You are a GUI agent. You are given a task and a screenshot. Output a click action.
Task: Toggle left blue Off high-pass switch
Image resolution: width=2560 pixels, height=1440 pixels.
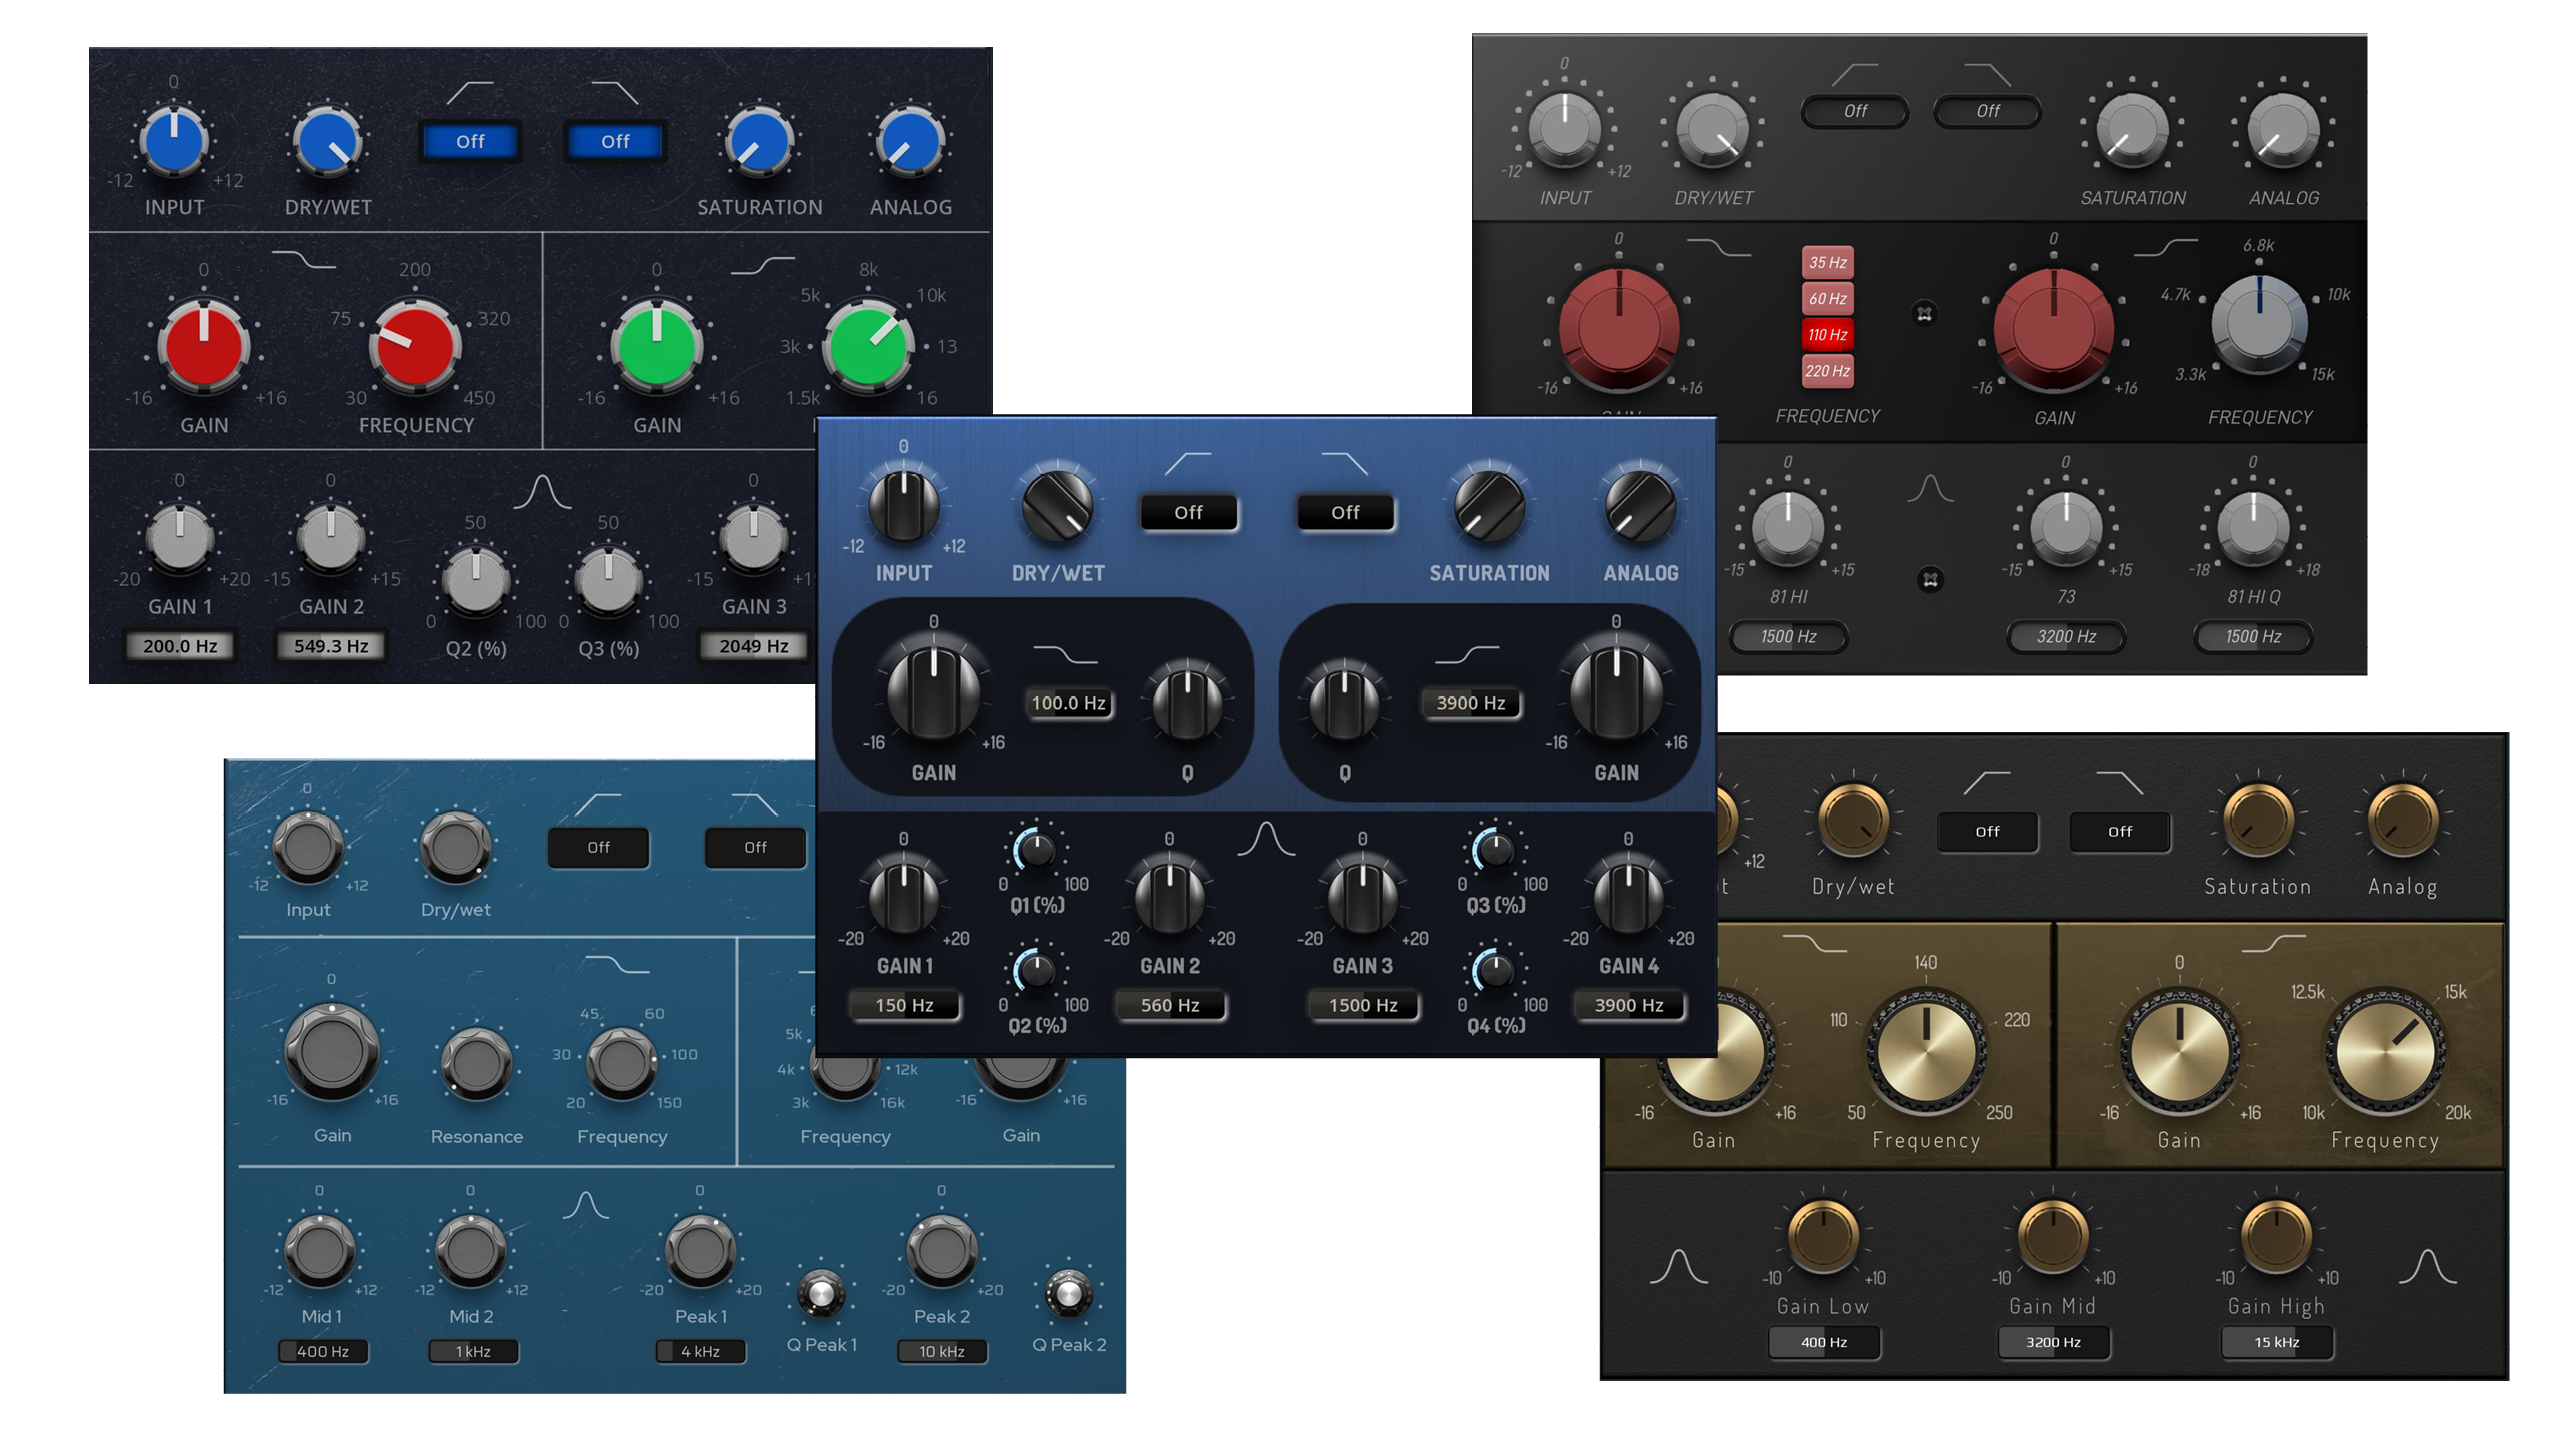(x=470, y=141)
